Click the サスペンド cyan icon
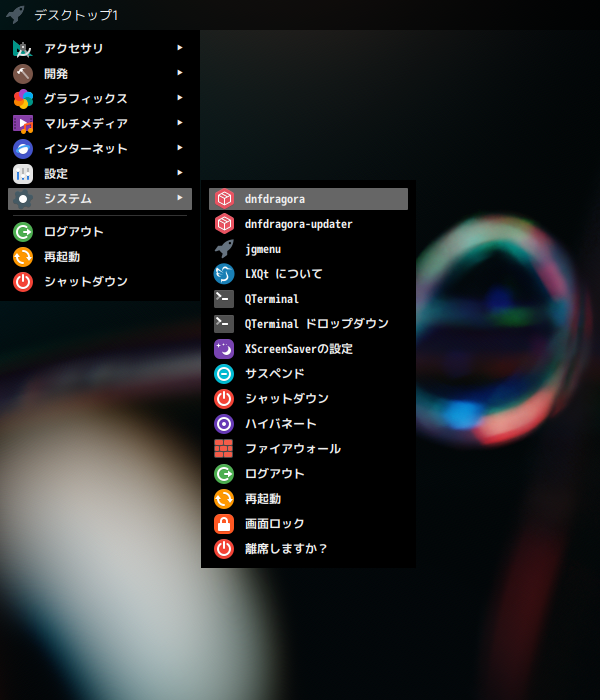The image size is (600, 700). click(x=224, y=374)
